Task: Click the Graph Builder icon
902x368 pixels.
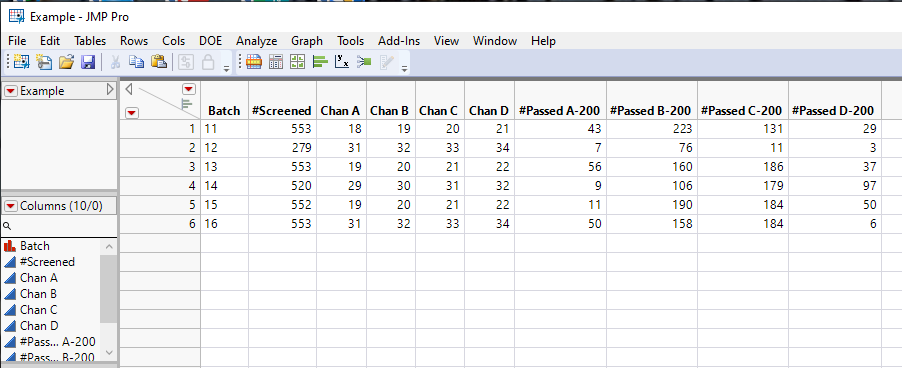Action: pyautogui.click(x=297, y=62)
